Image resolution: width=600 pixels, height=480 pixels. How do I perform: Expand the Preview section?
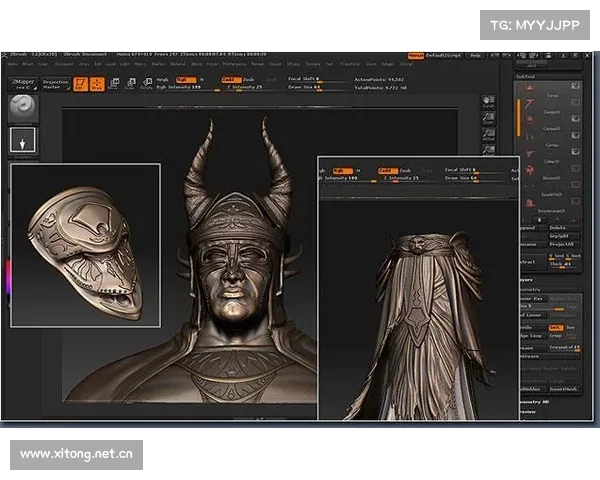[528, 412]
